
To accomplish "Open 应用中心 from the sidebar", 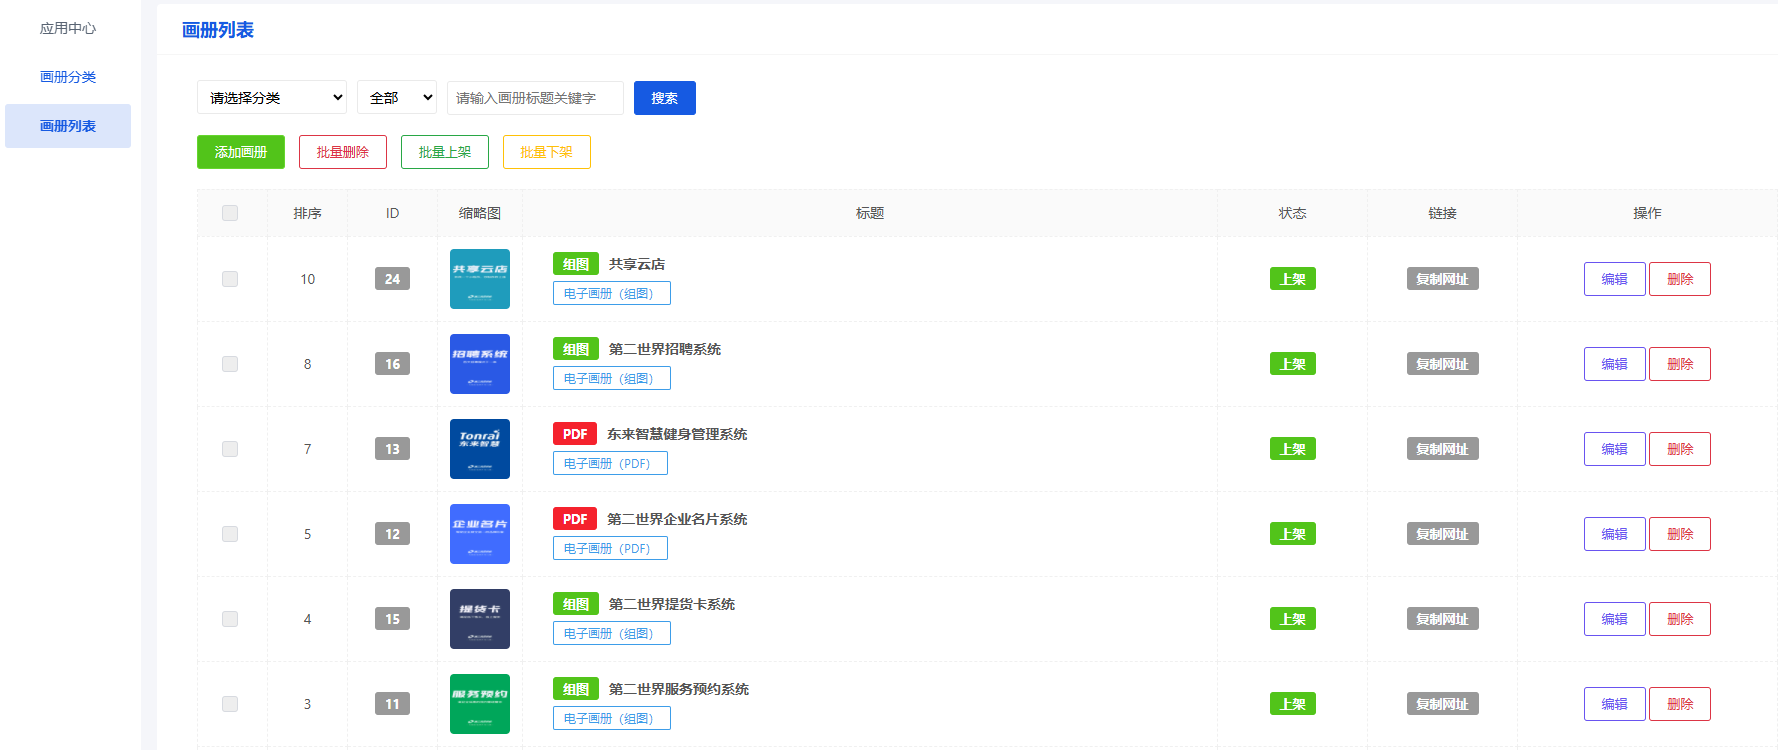I will [68, 28].
